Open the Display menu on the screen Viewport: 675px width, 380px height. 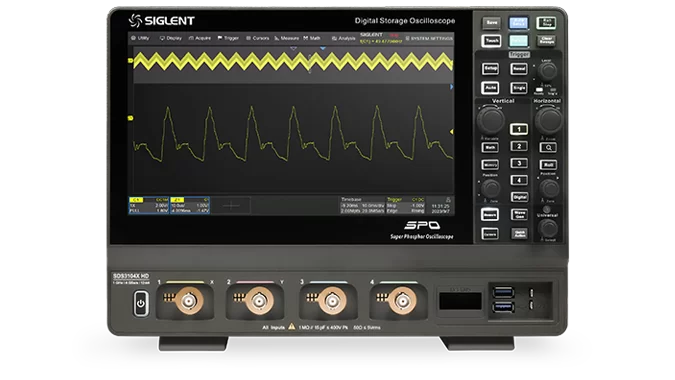click(x=171, y=38)
